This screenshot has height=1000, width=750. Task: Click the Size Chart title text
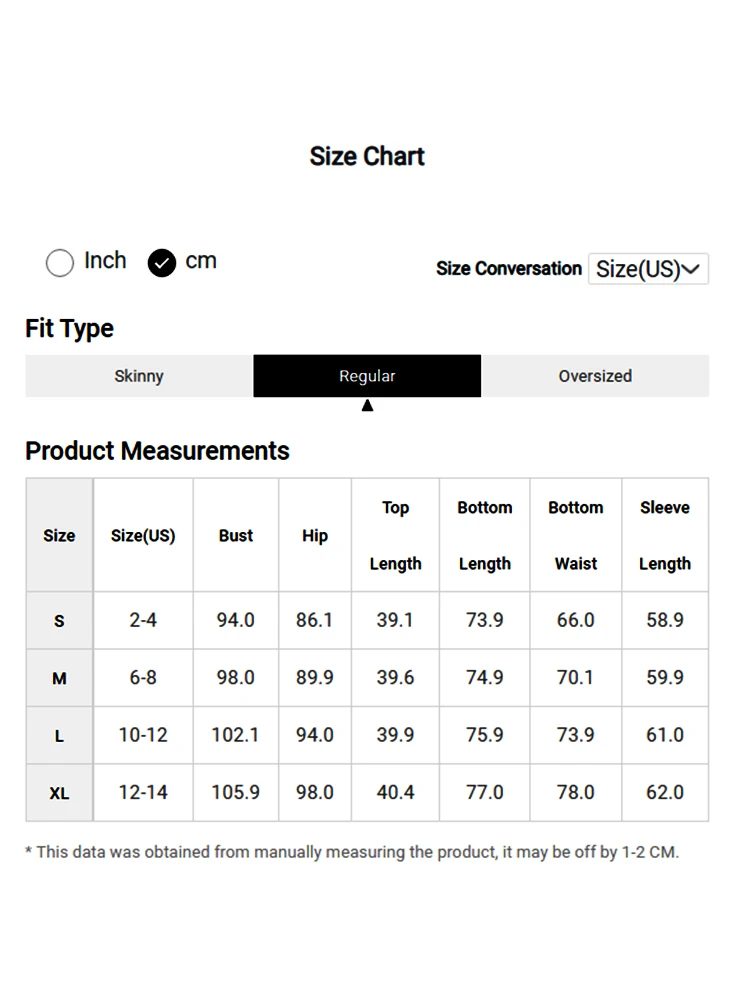point(367,156)
